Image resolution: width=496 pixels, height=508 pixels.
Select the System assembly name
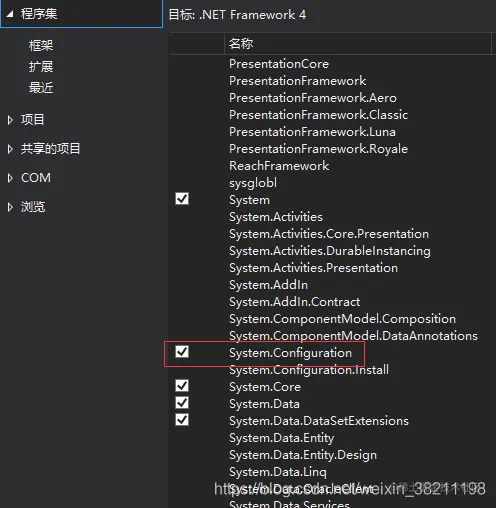250,200
